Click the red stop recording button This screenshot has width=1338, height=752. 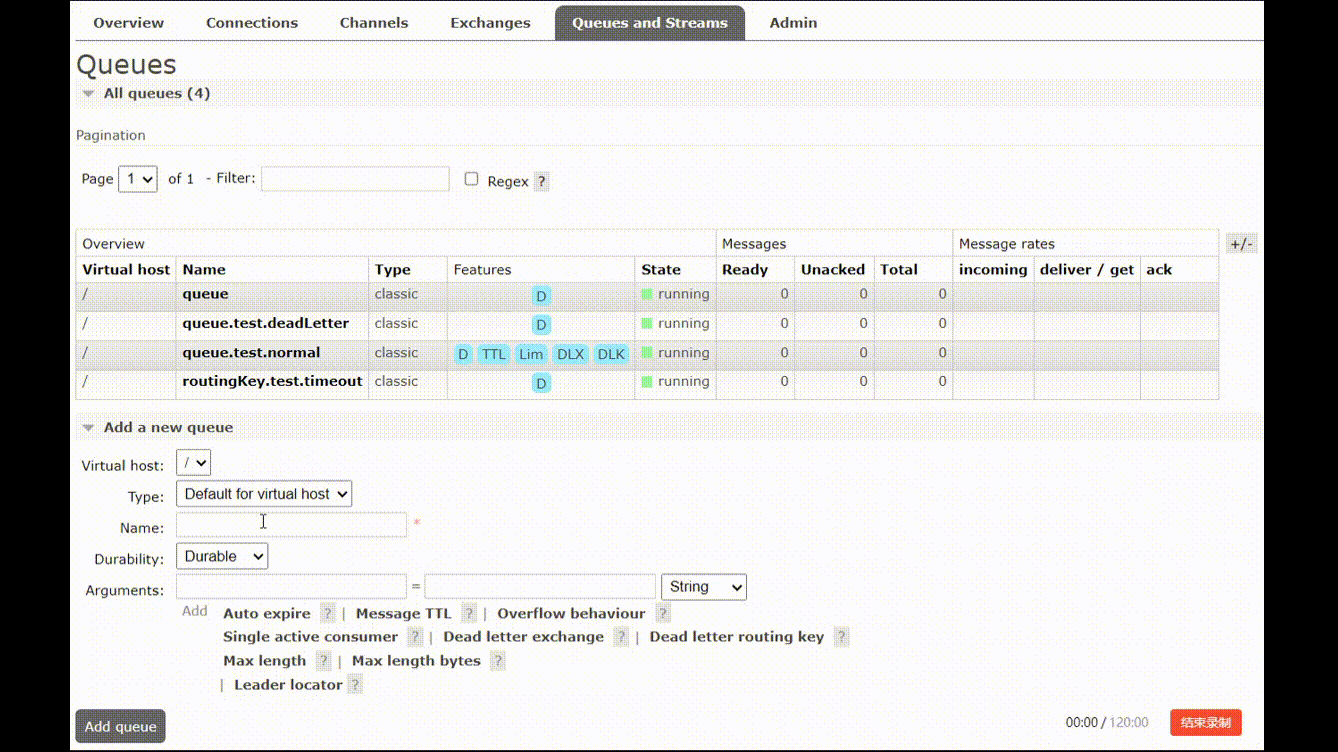pos(1206,722)
